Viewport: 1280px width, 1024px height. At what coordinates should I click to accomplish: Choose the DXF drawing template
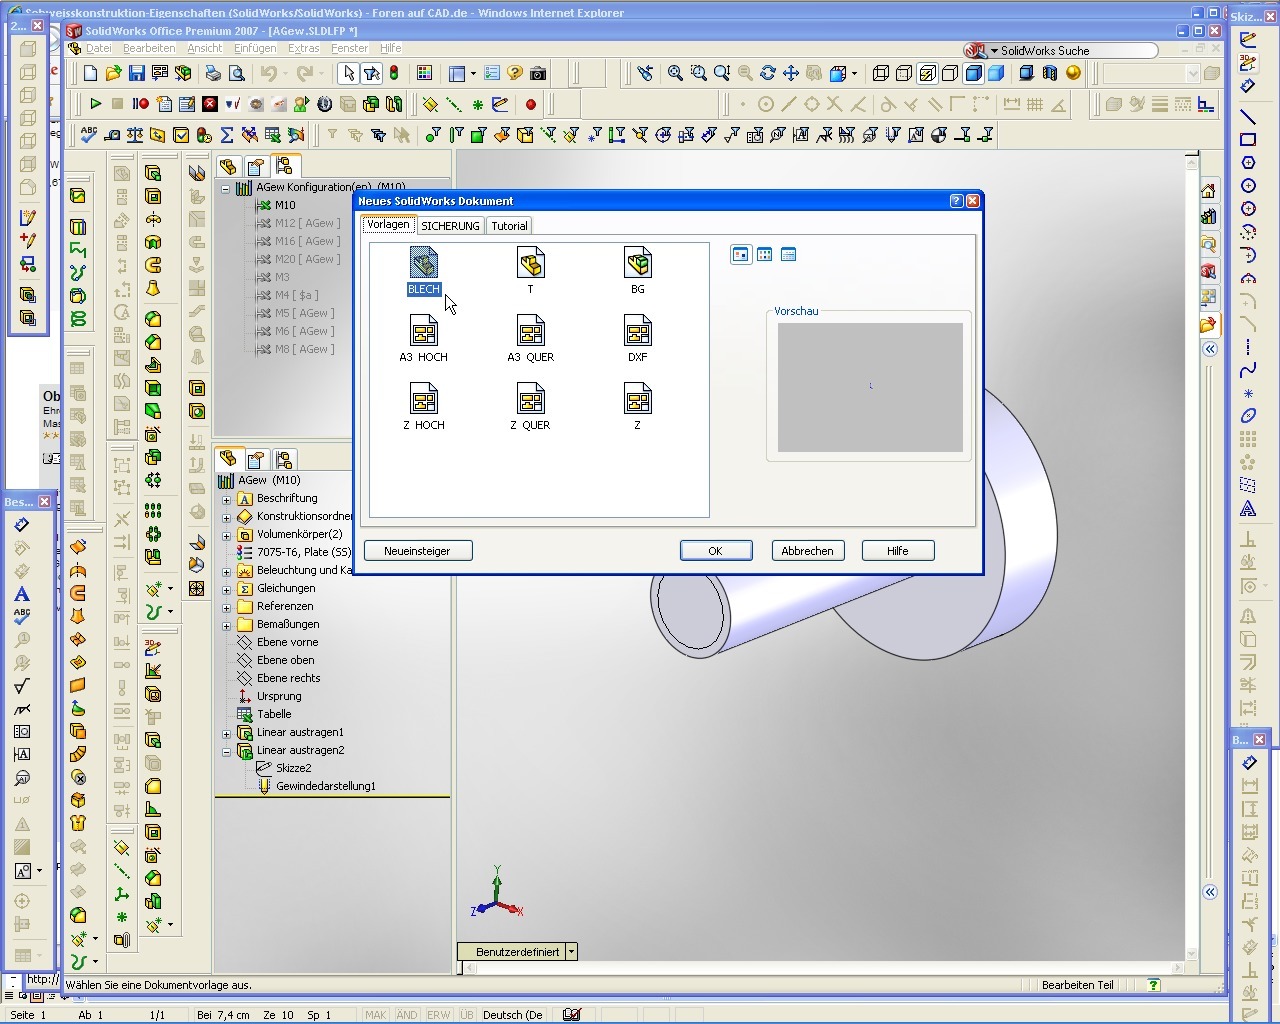point(637,332)
